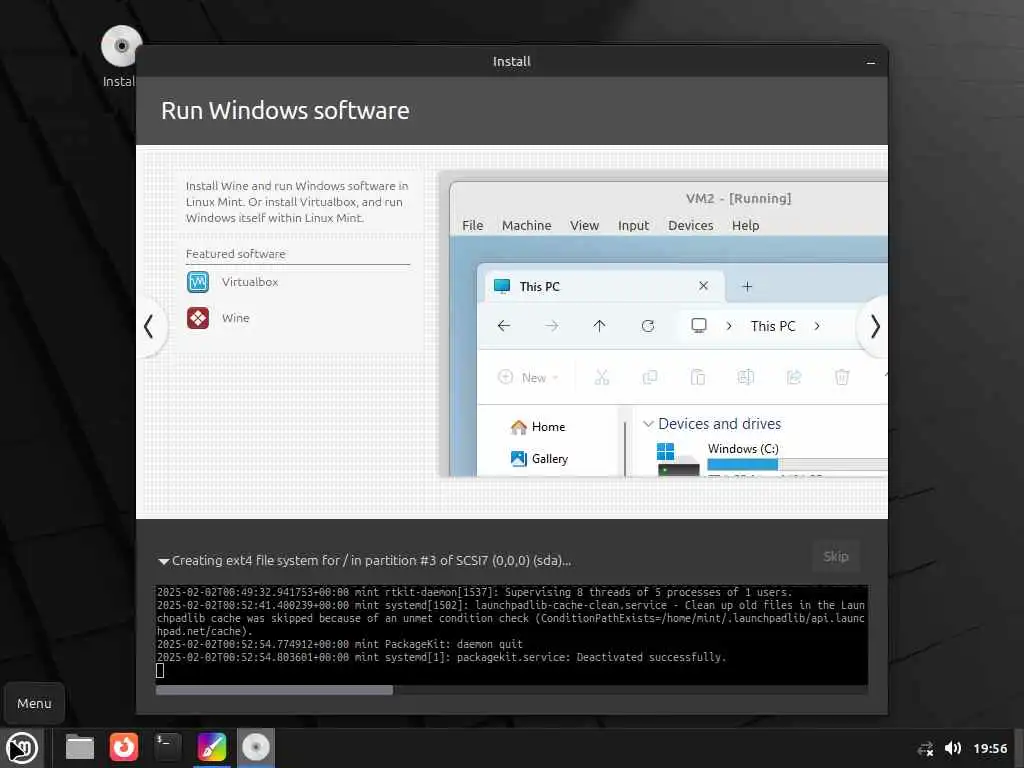Click the forward arrow in This PC window
The height and width of the screenshot is (768, 1024).
click(x=552, y=326)
